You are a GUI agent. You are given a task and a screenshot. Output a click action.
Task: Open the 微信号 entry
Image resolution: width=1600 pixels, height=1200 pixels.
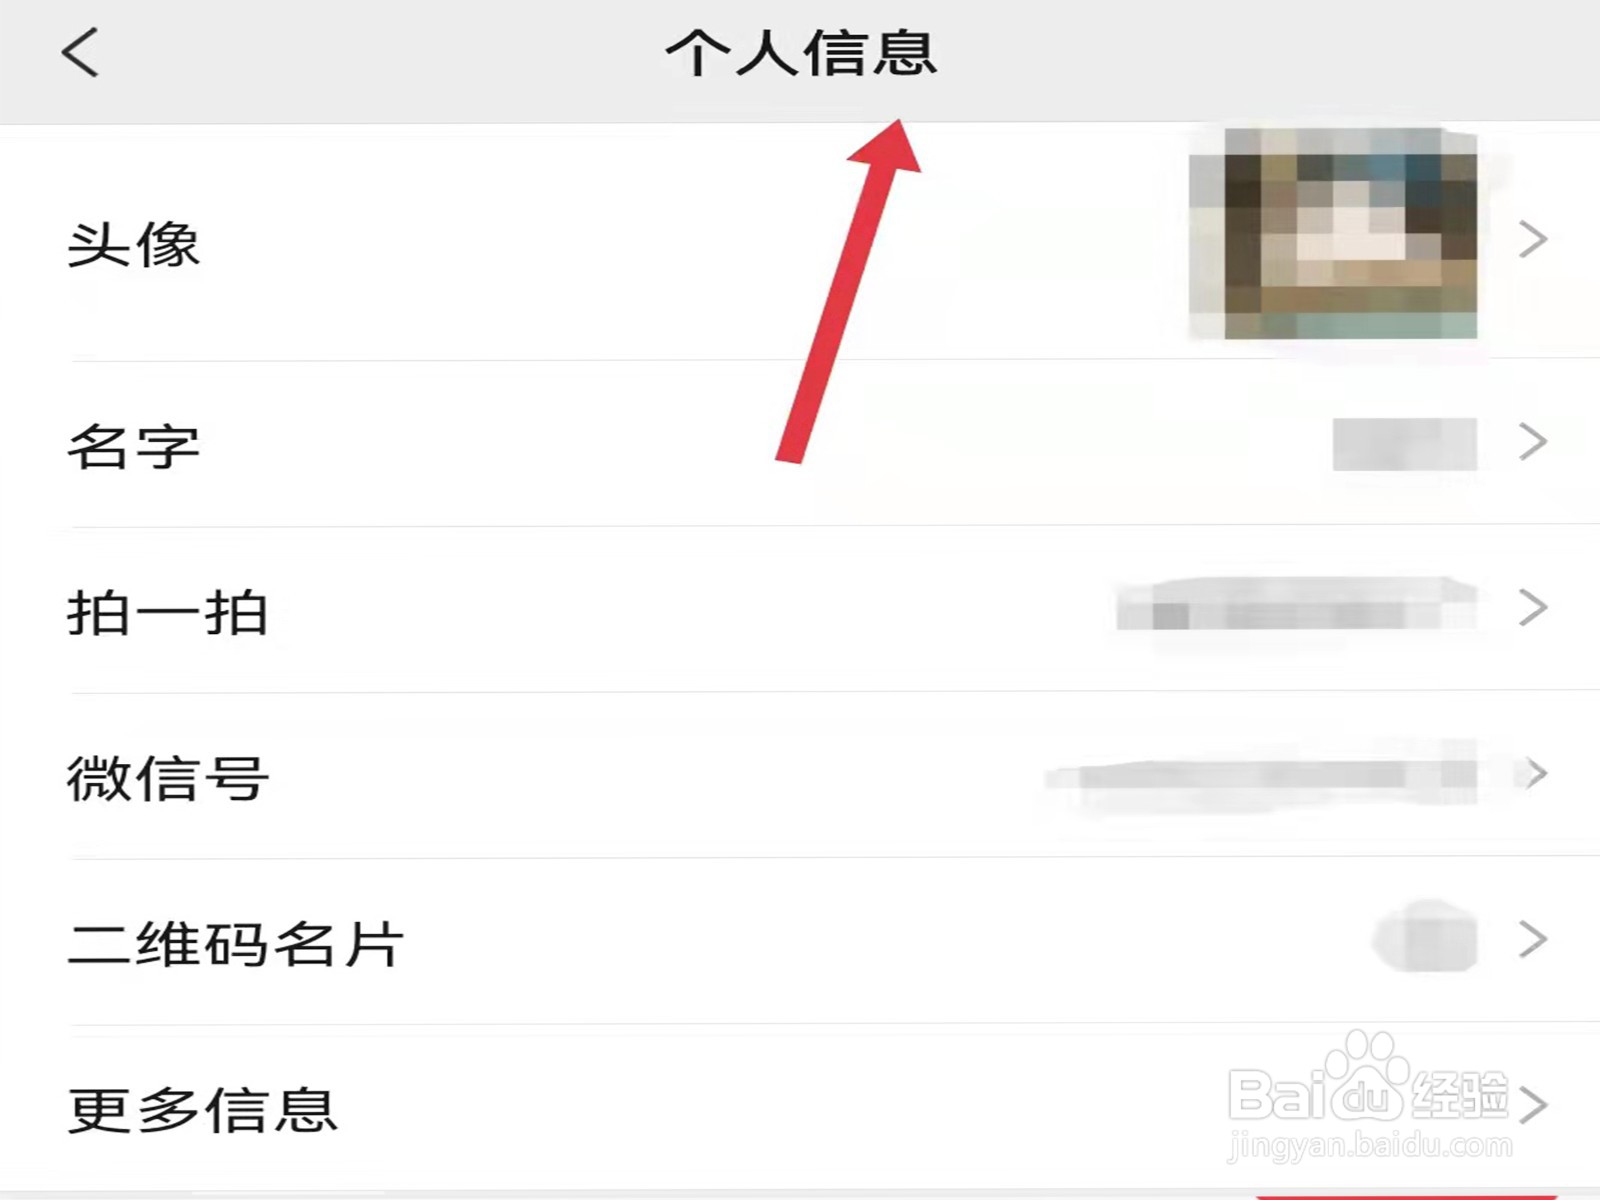pyautogui.click(x=800, y=775)
